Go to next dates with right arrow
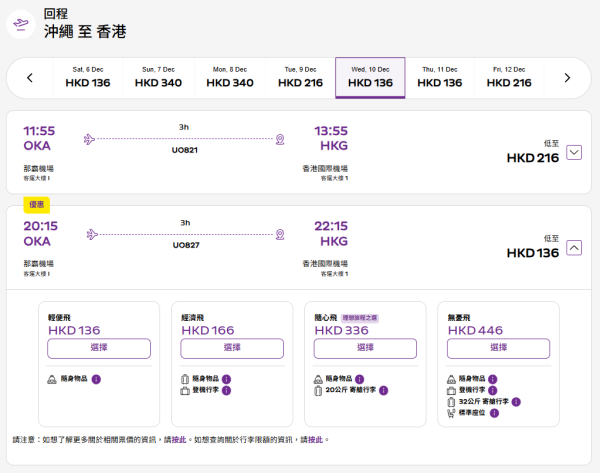This screenshot has height=473, width=600. pyautogui.click(x=567, y=78)
